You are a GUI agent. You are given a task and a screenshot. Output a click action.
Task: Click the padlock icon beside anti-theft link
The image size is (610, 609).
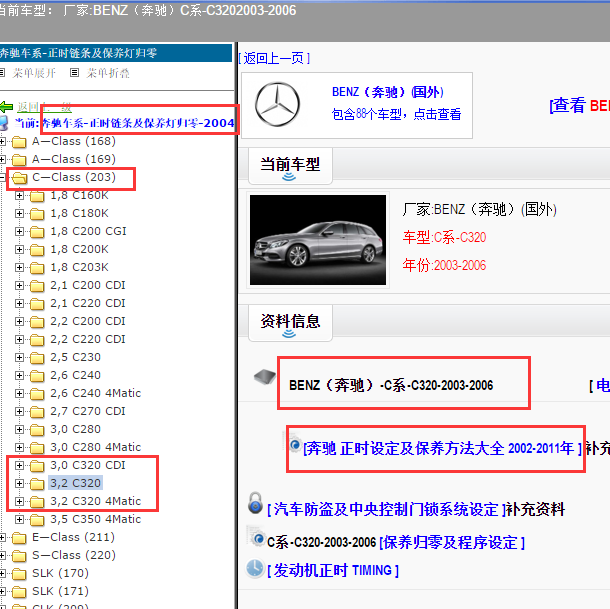[x=255, y=503]
